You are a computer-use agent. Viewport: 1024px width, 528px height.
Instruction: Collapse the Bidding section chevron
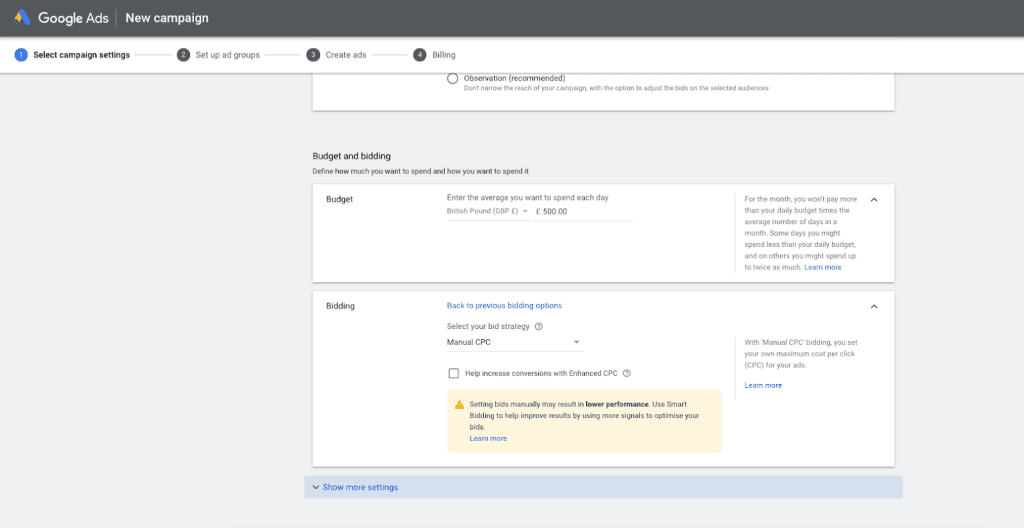(x=874, y=306)
